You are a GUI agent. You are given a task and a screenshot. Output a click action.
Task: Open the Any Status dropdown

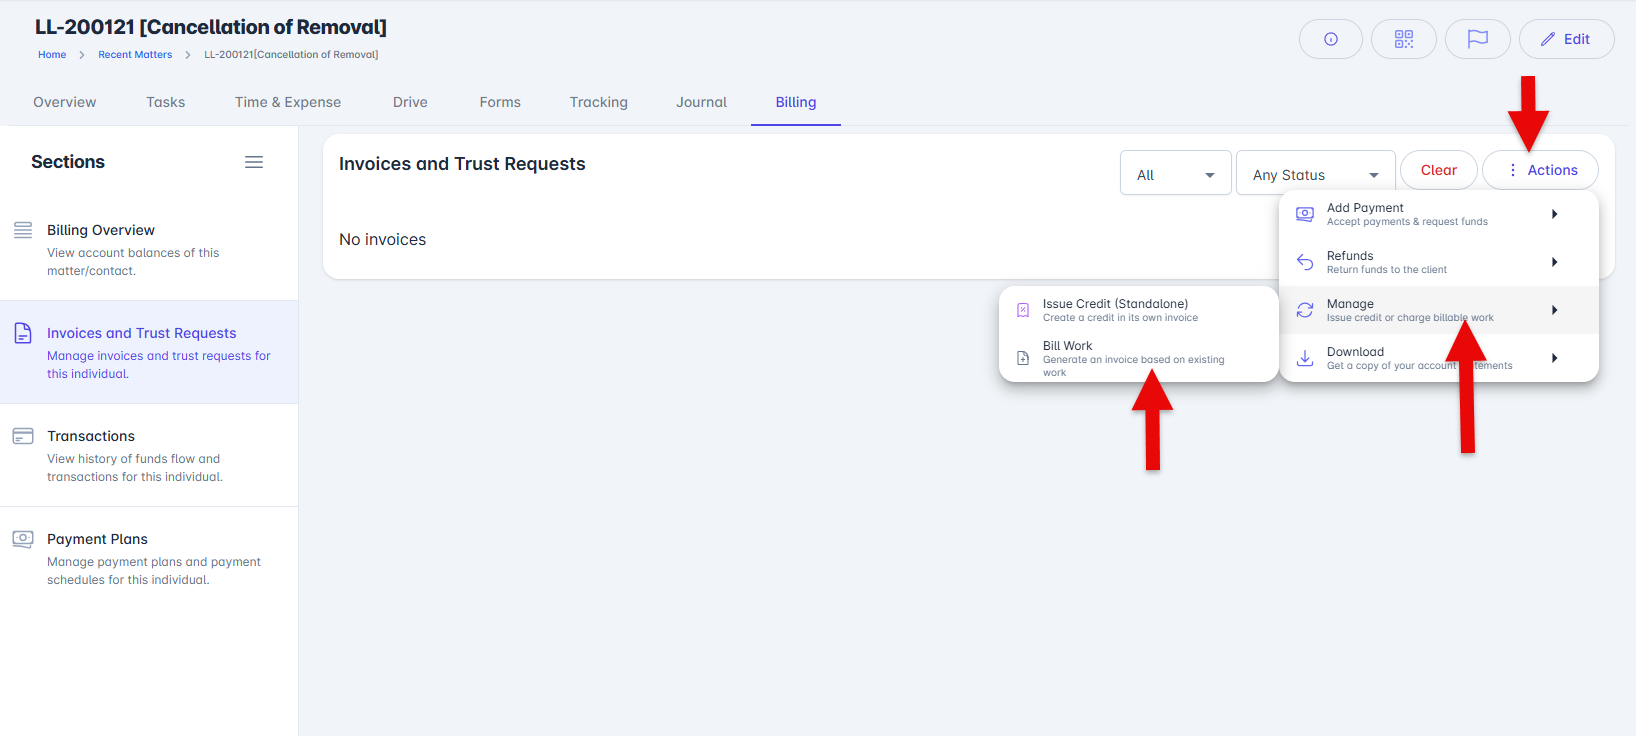point(1316,173)
